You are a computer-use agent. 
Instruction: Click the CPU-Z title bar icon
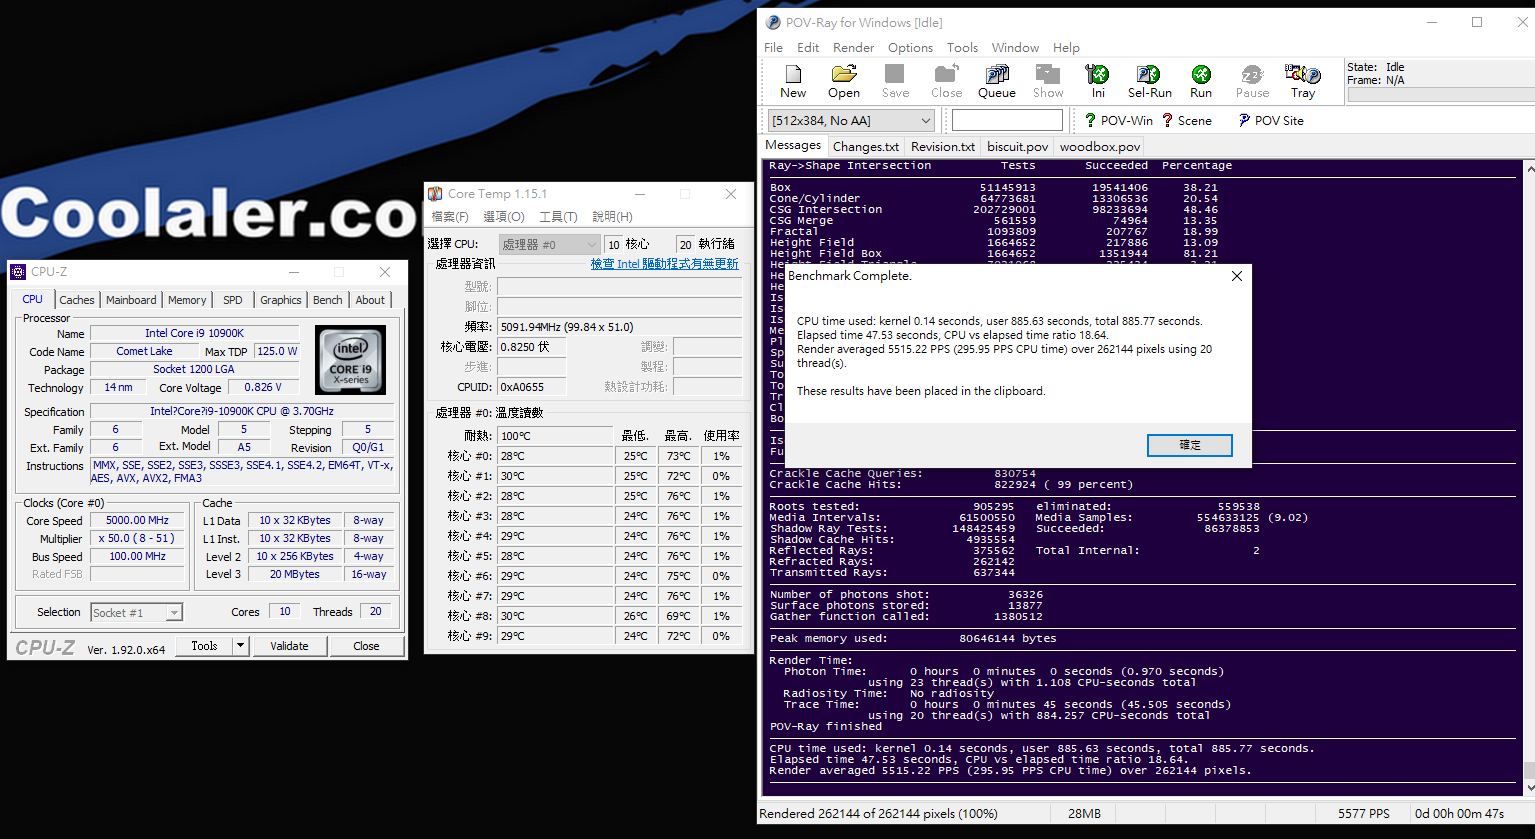click(x=18, y=272)
